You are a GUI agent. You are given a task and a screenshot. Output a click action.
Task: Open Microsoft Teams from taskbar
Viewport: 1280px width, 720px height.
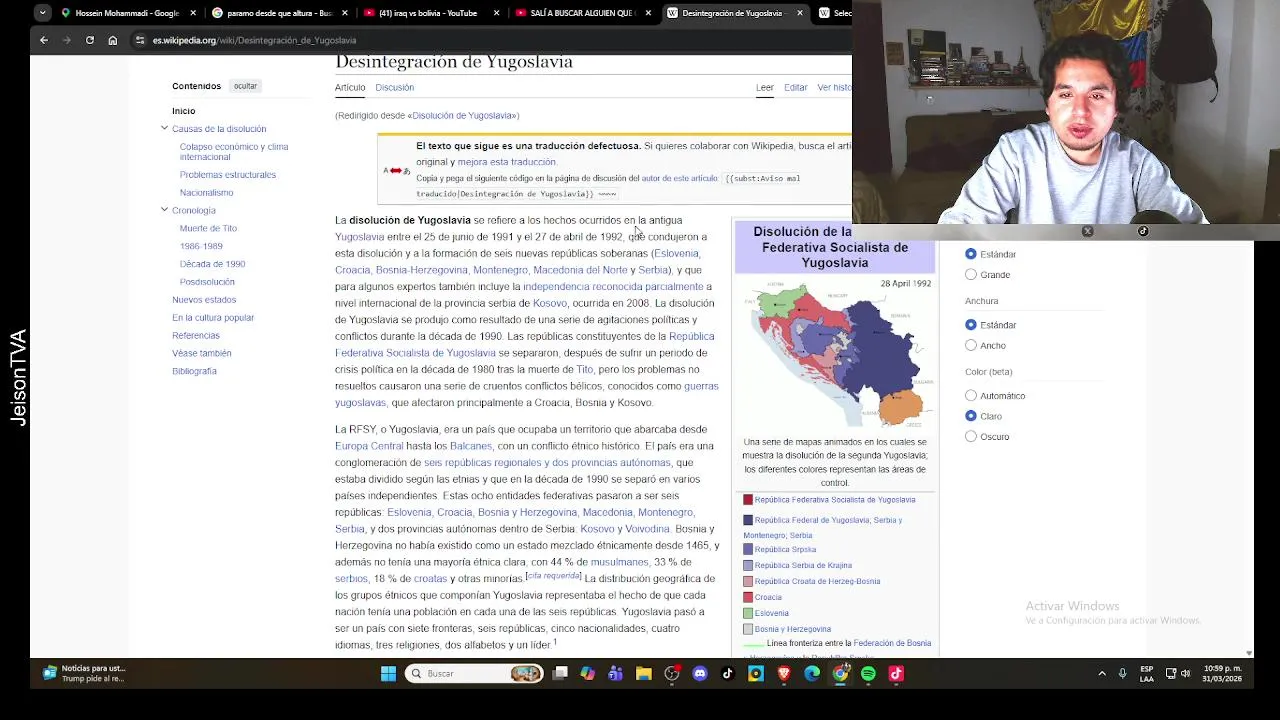coord(616,674)
